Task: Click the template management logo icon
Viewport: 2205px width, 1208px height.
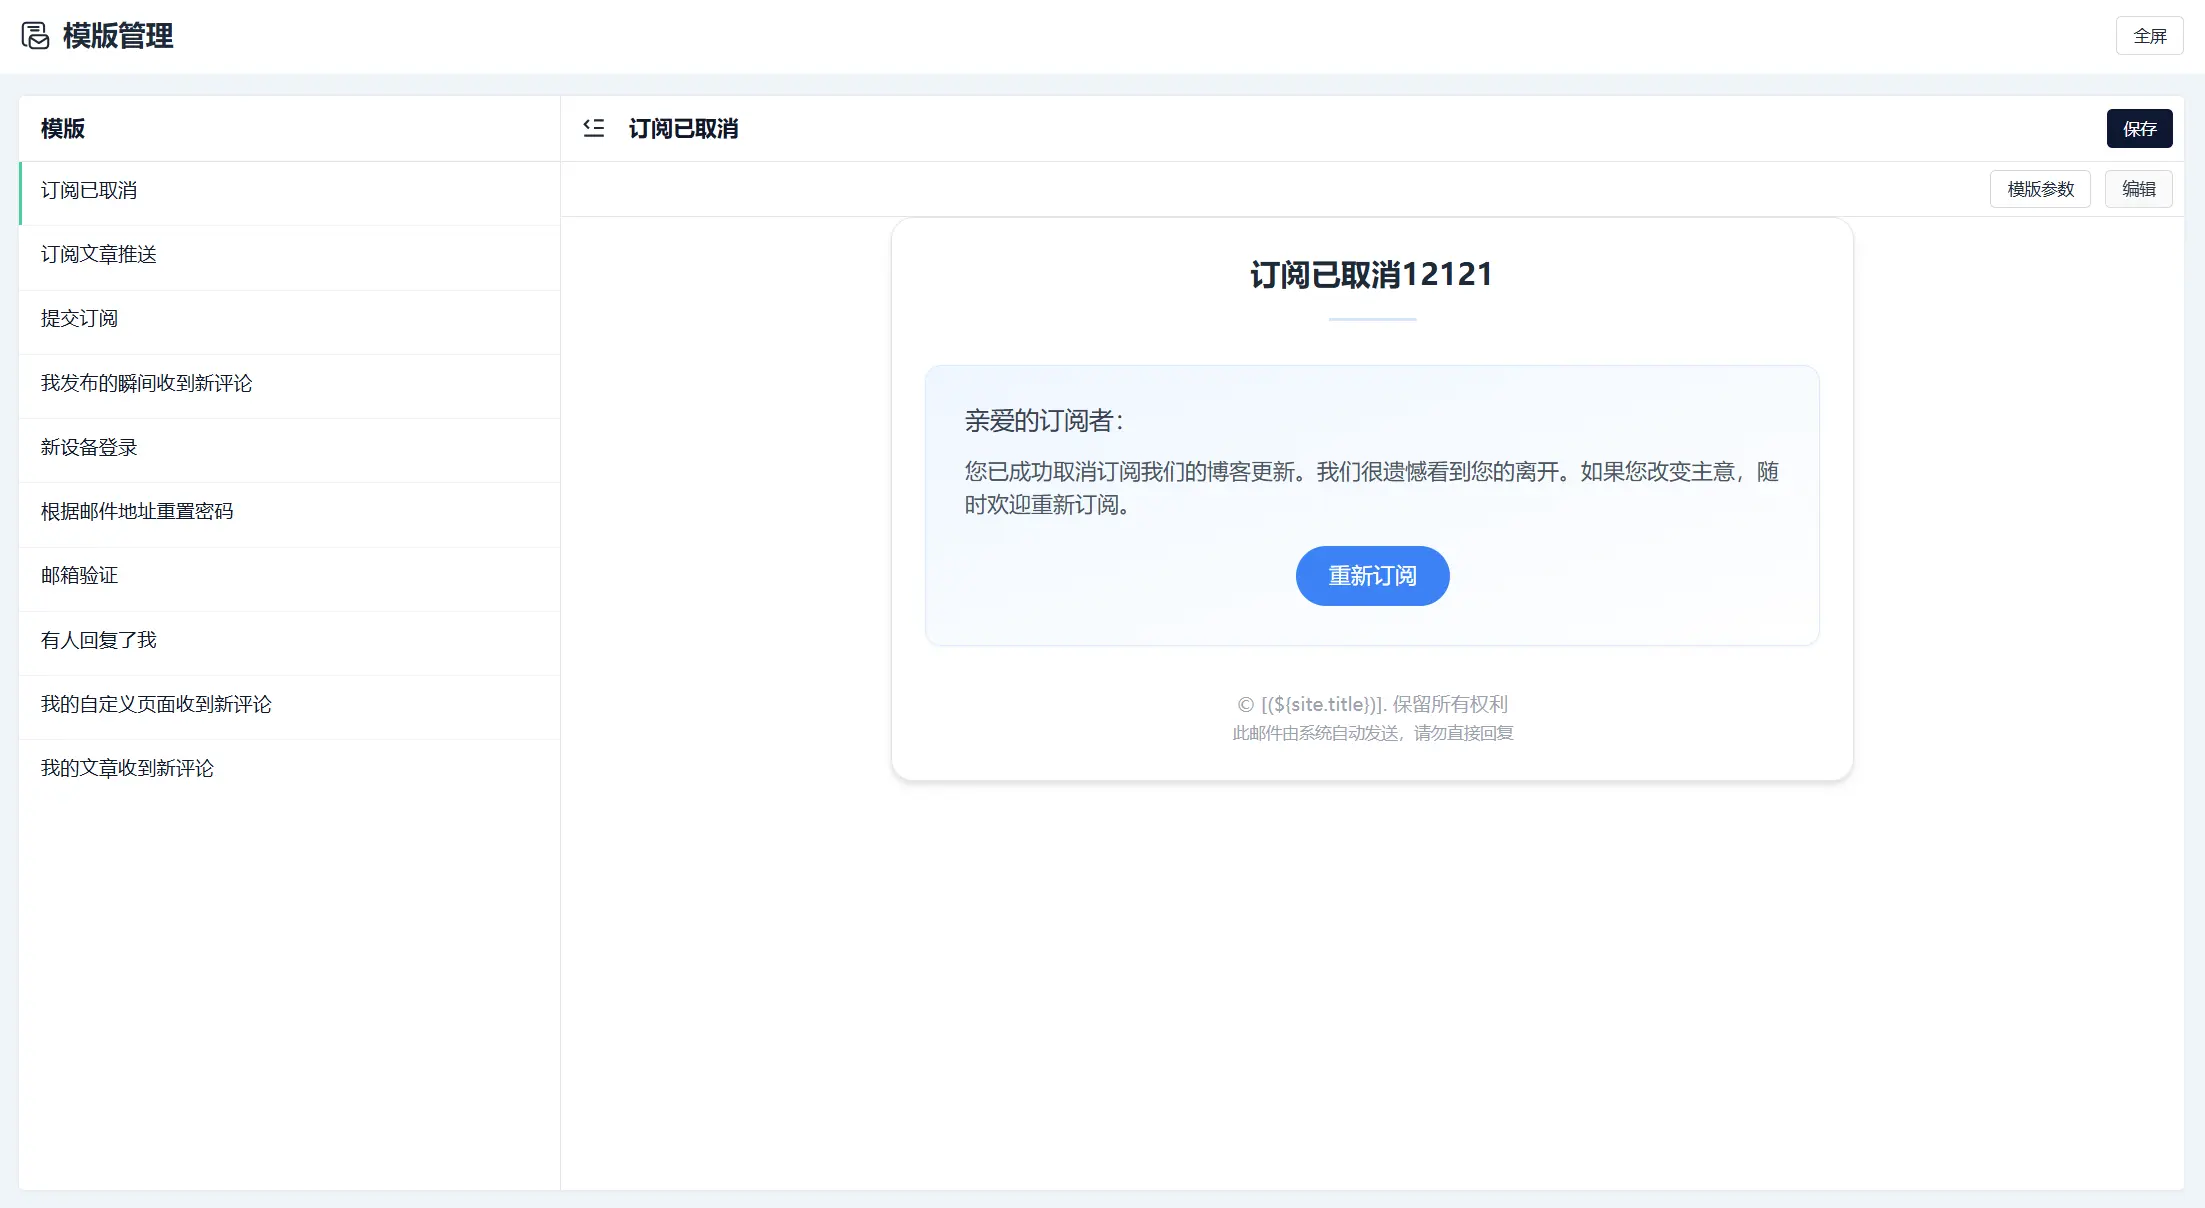Action: (x=36, y=36)
